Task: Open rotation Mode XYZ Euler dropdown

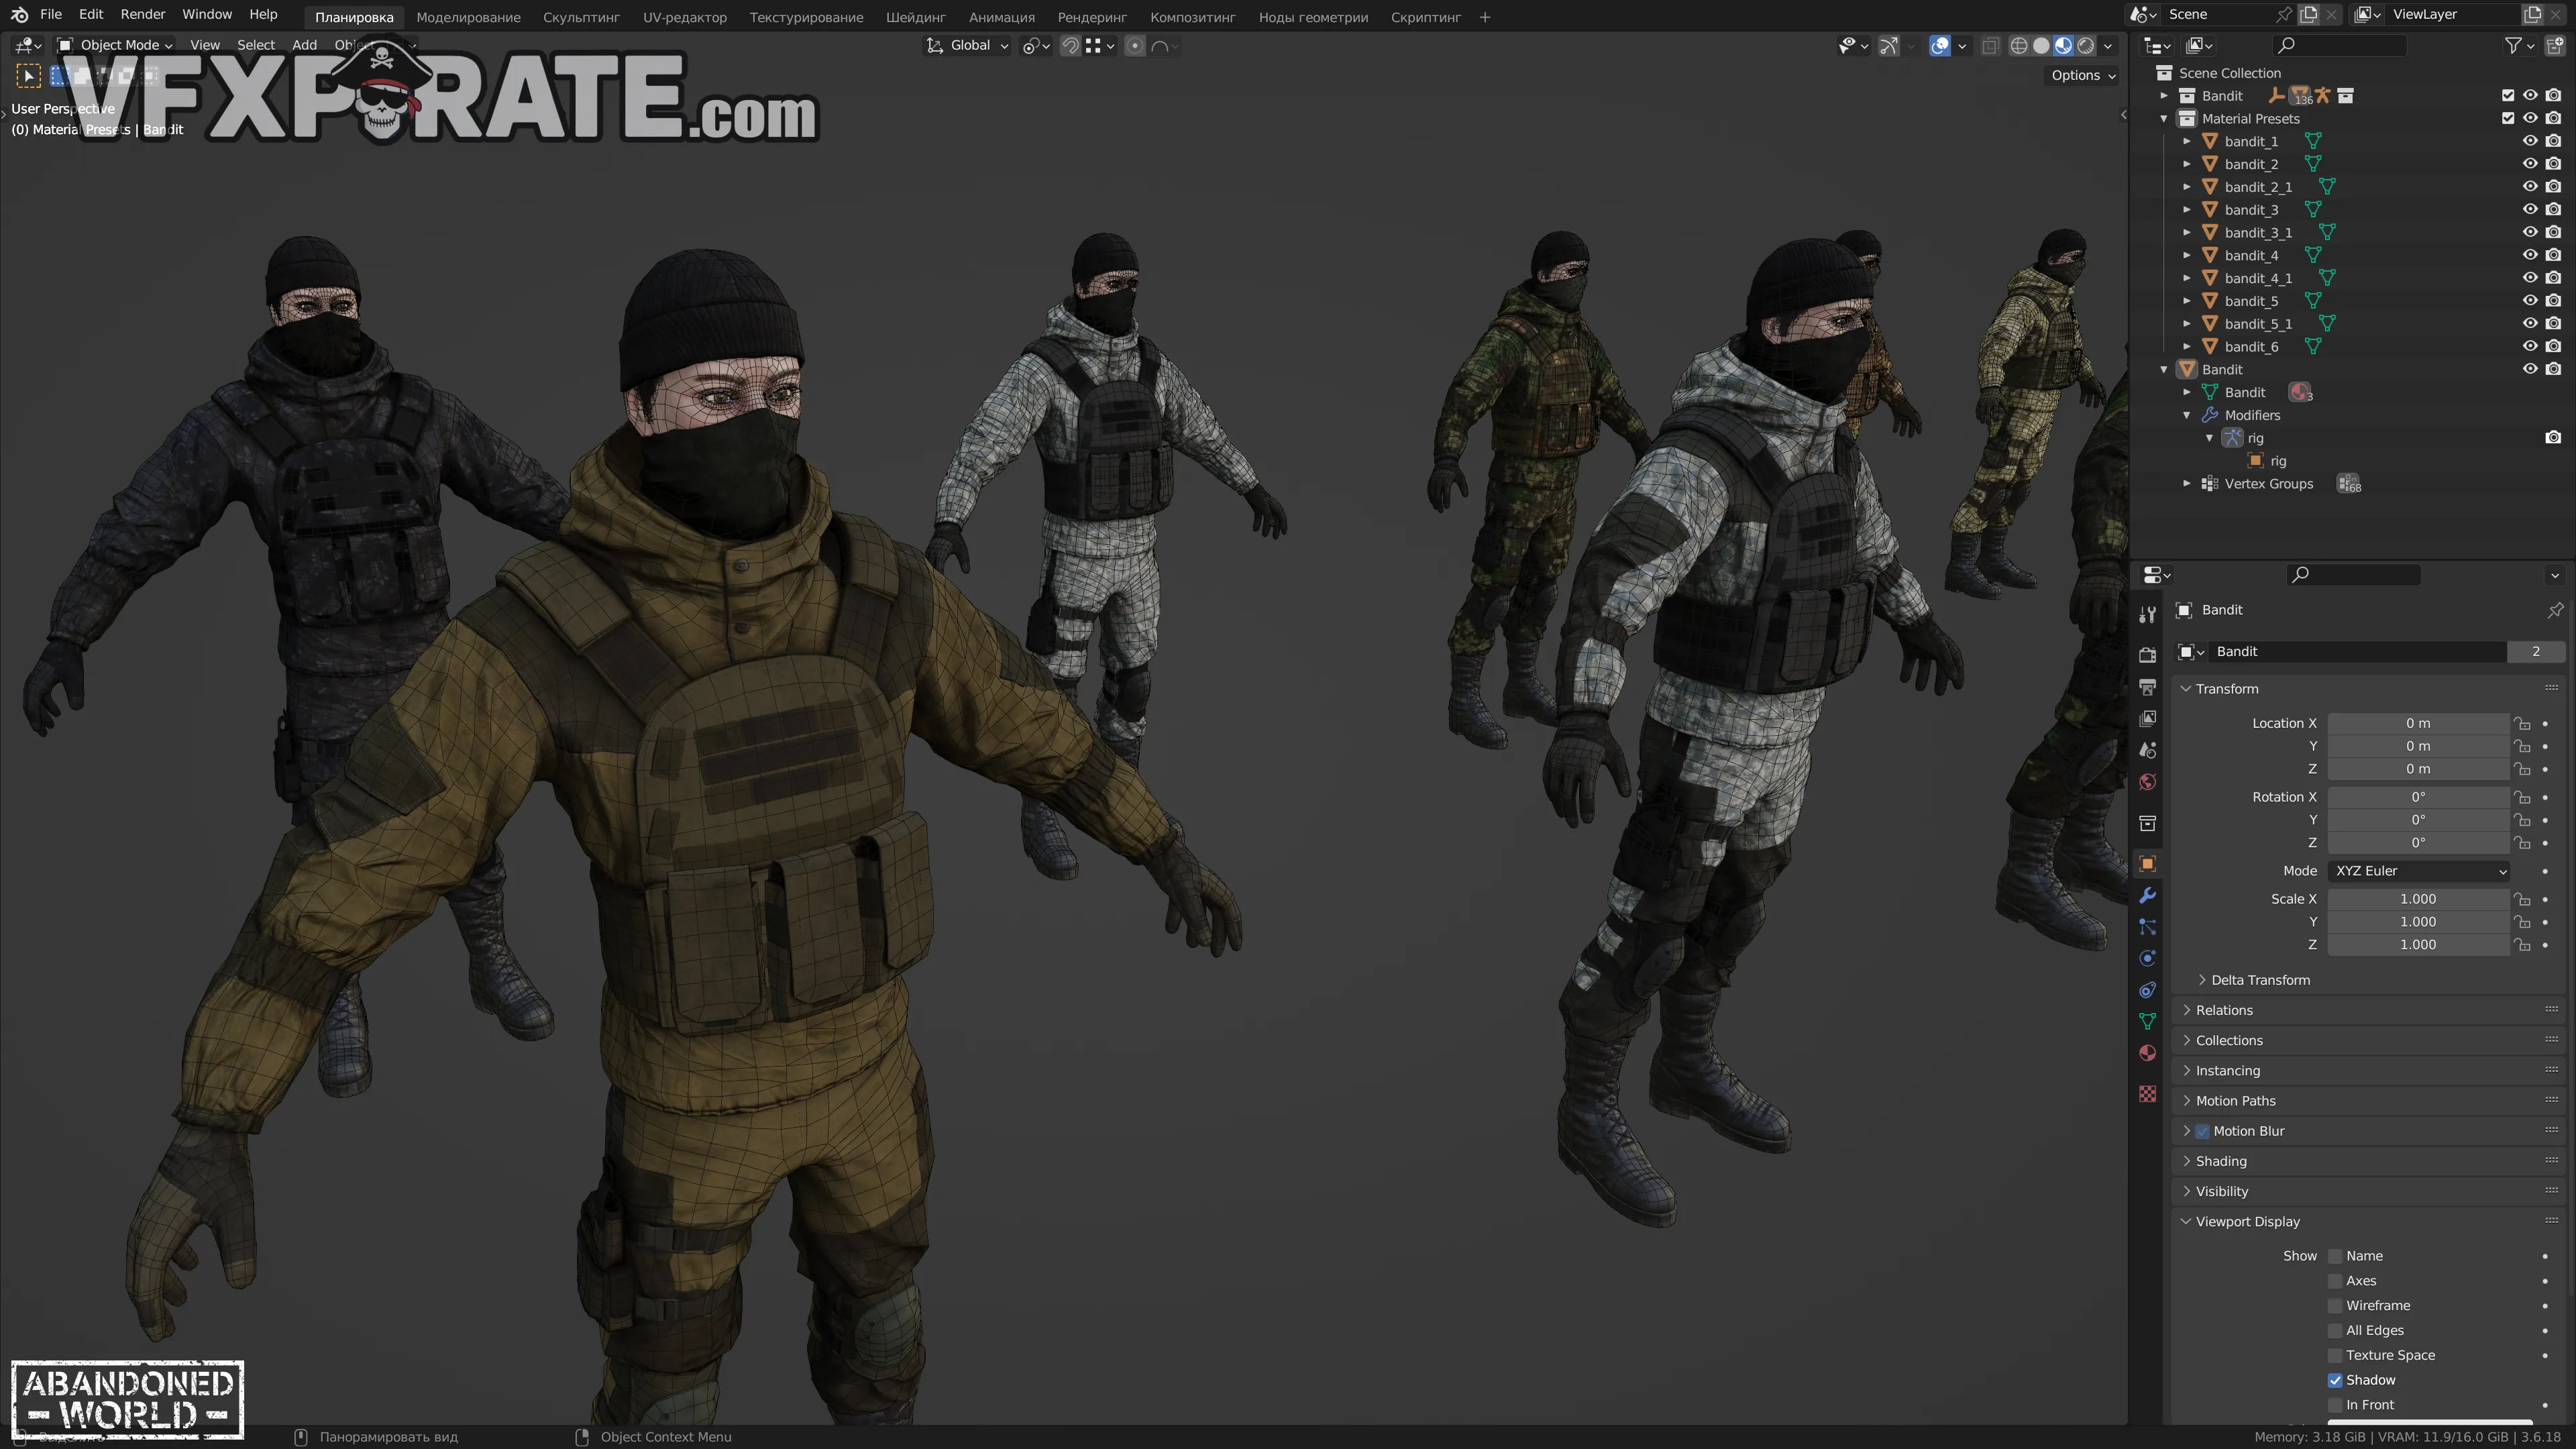Action: 2418,871
